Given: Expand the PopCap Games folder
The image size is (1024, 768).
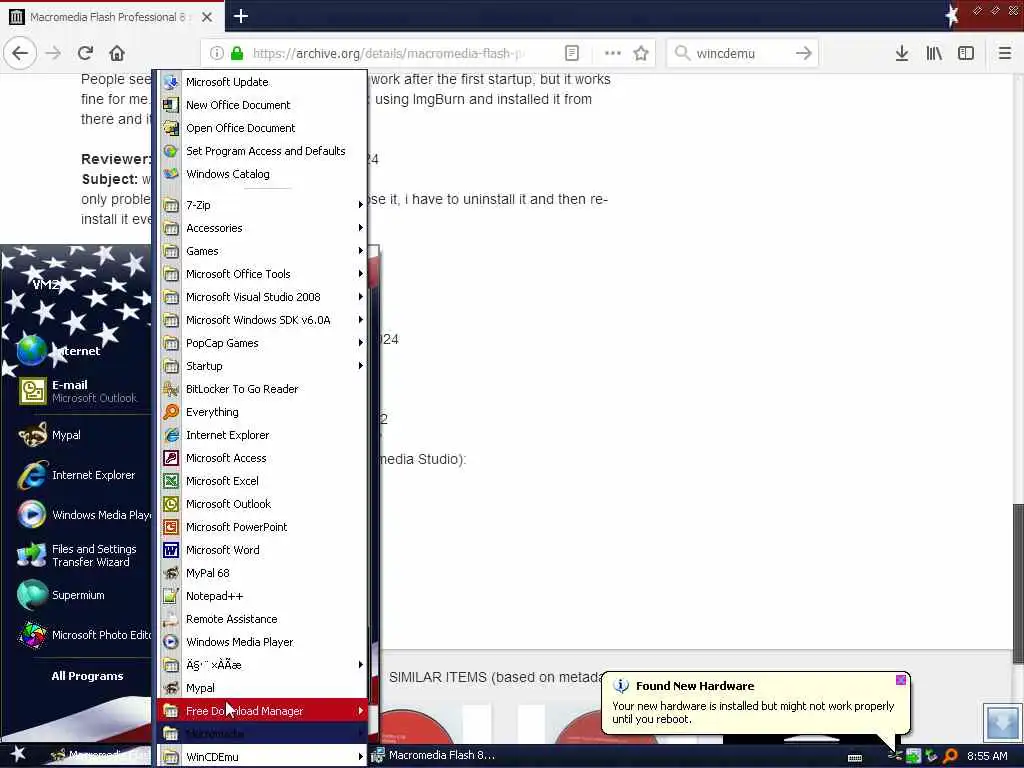Looking at the screenshot, I should click(x=261, y=343).
